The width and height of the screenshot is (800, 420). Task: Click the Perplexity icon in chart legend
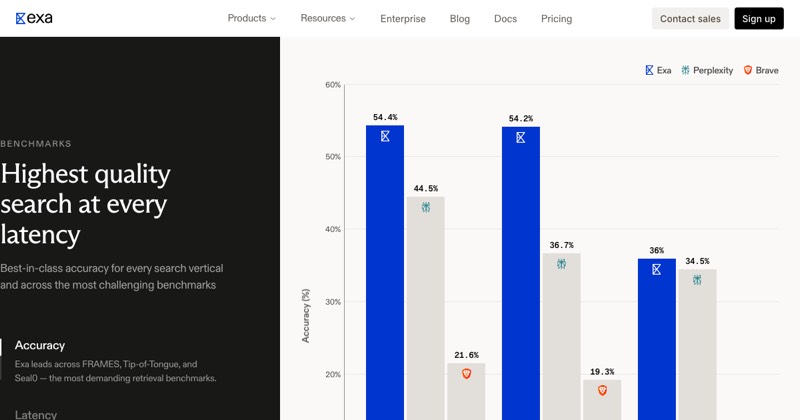(x=685, y=70)
